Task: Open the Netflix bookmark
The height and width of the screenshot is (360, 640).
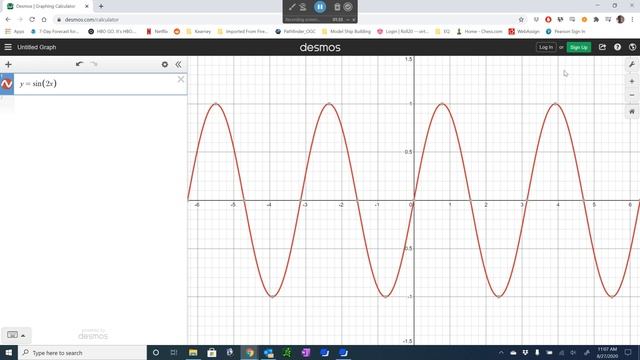Action: [157, 31]
